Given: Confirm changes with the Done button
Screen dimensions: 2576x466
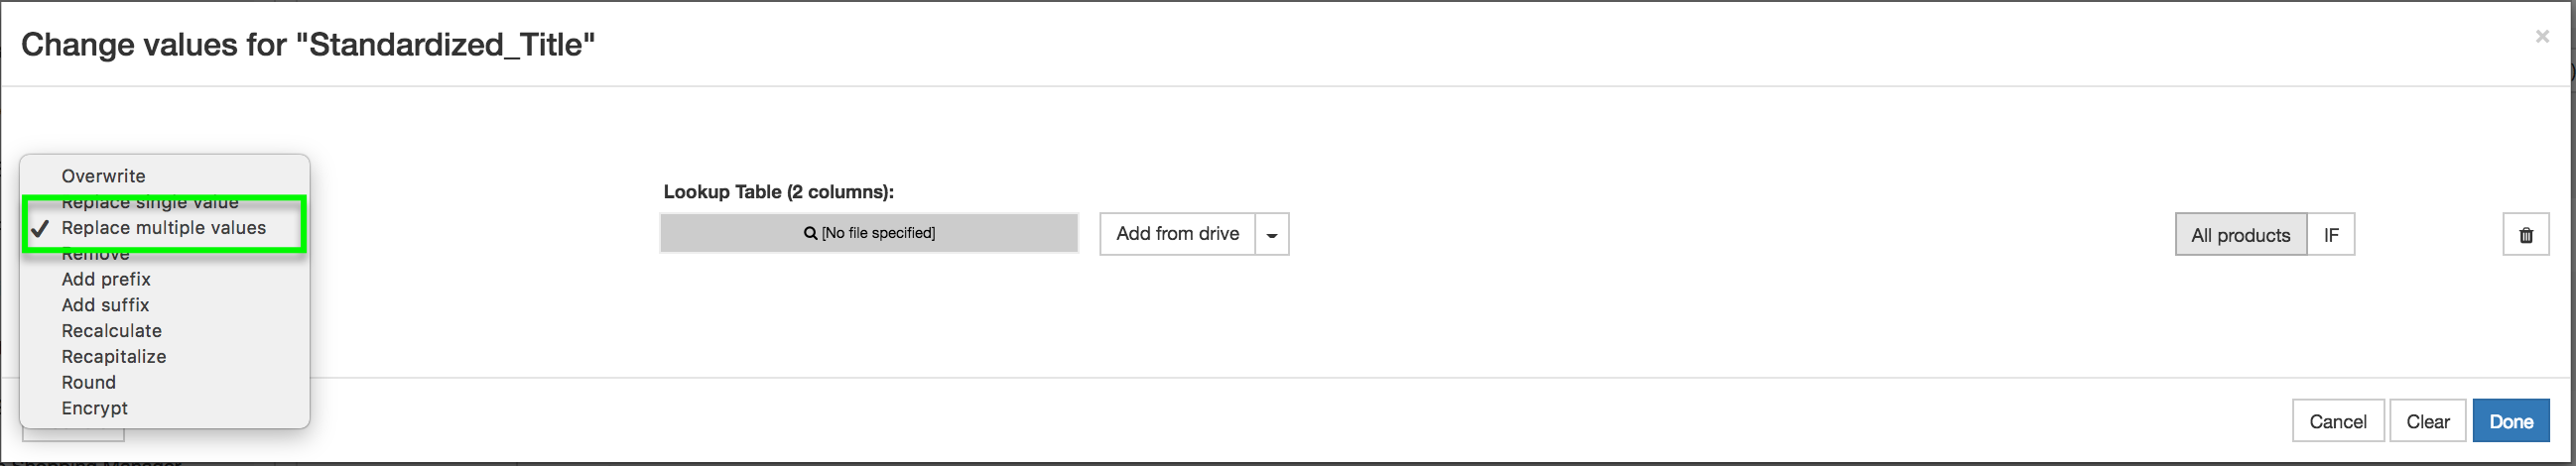Looking at the screenshot, I should tap(2510, 421).
